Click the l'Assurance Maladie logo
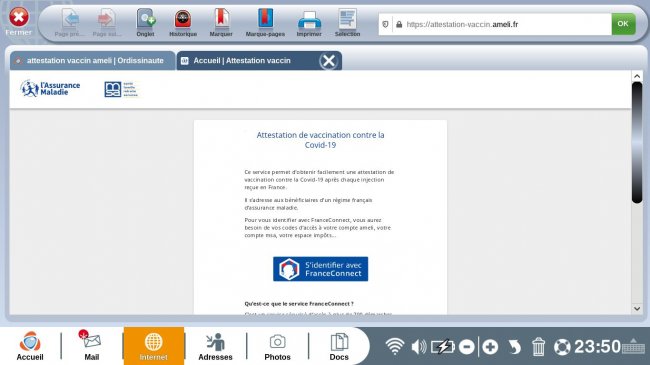The image size is (650, 365). tap(50, 88)
